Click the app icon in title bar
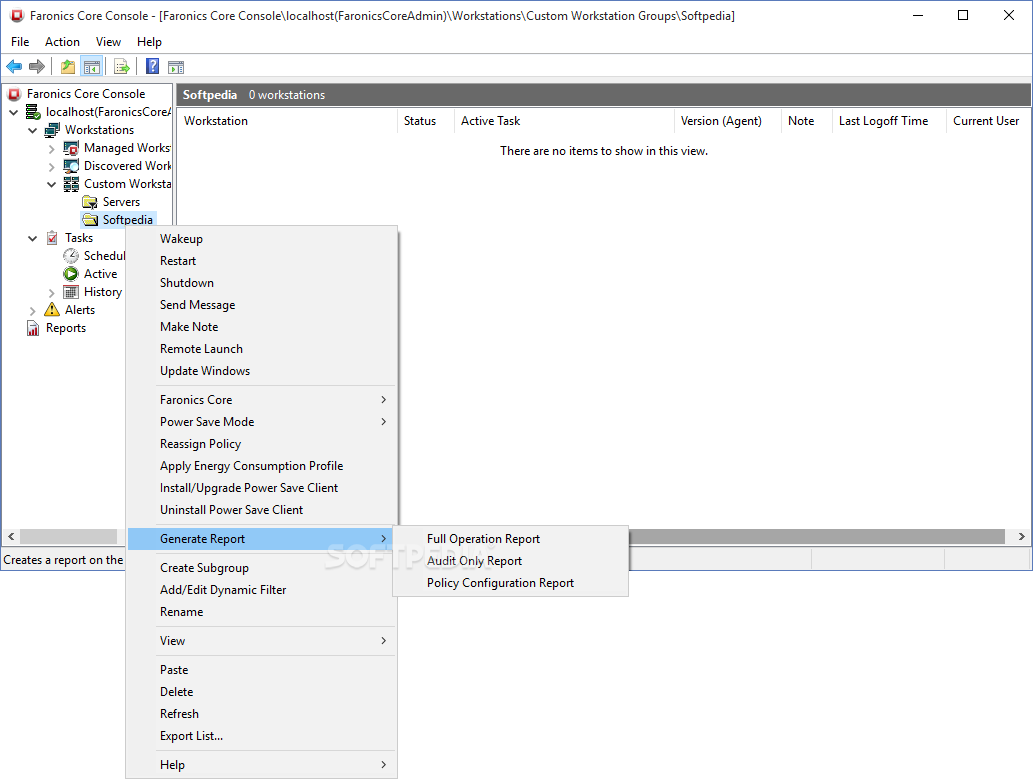 click(17, 15)
